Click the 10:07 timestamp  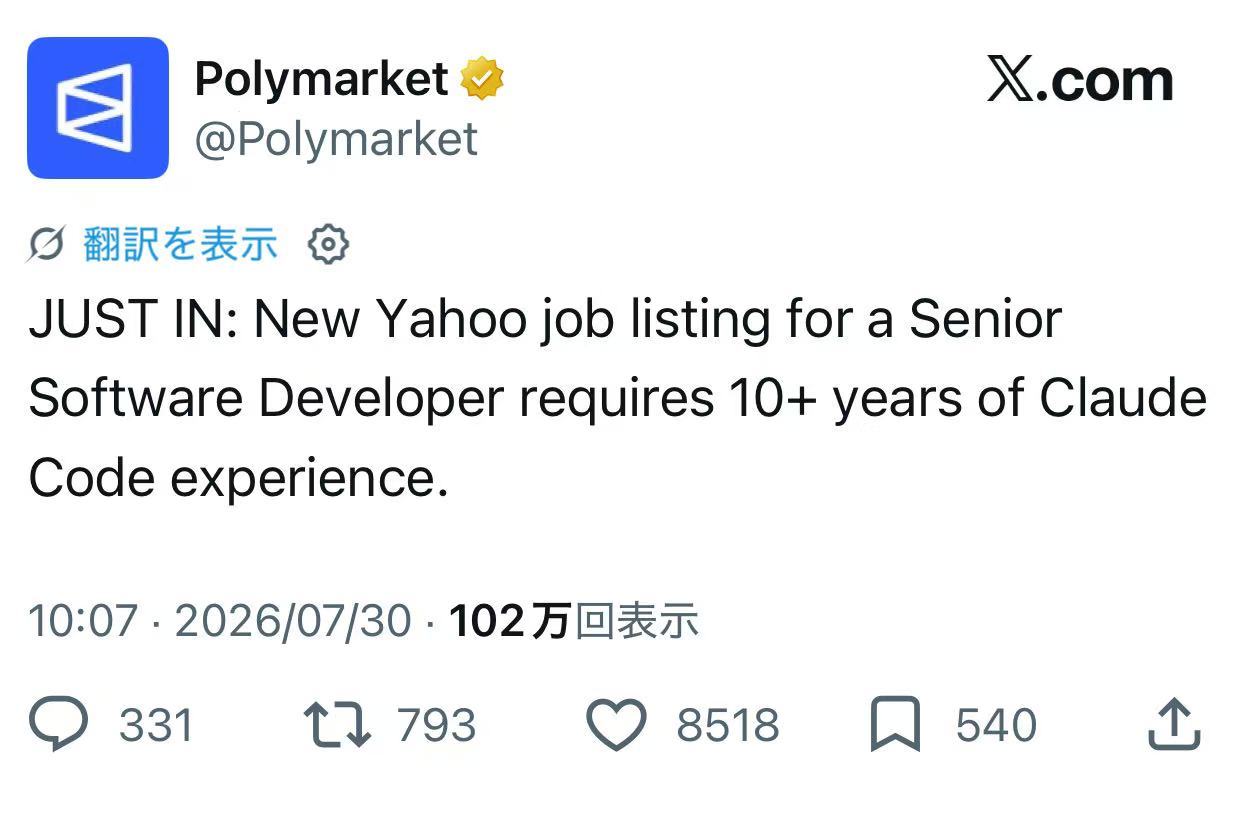[x=83, y=621]
